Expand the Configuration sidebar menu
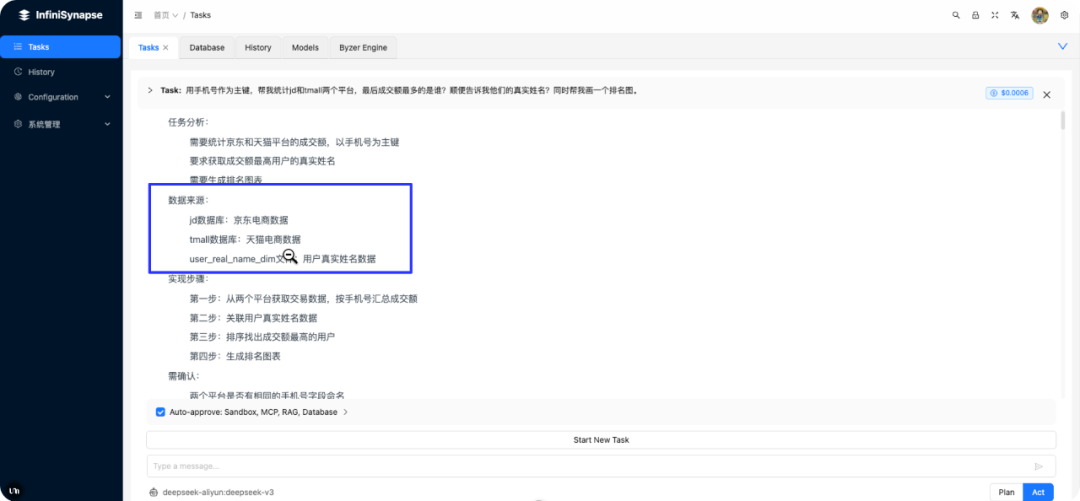Image resolution: width=1080 pixels, height=501 pixels. click(x=107, y=97)
